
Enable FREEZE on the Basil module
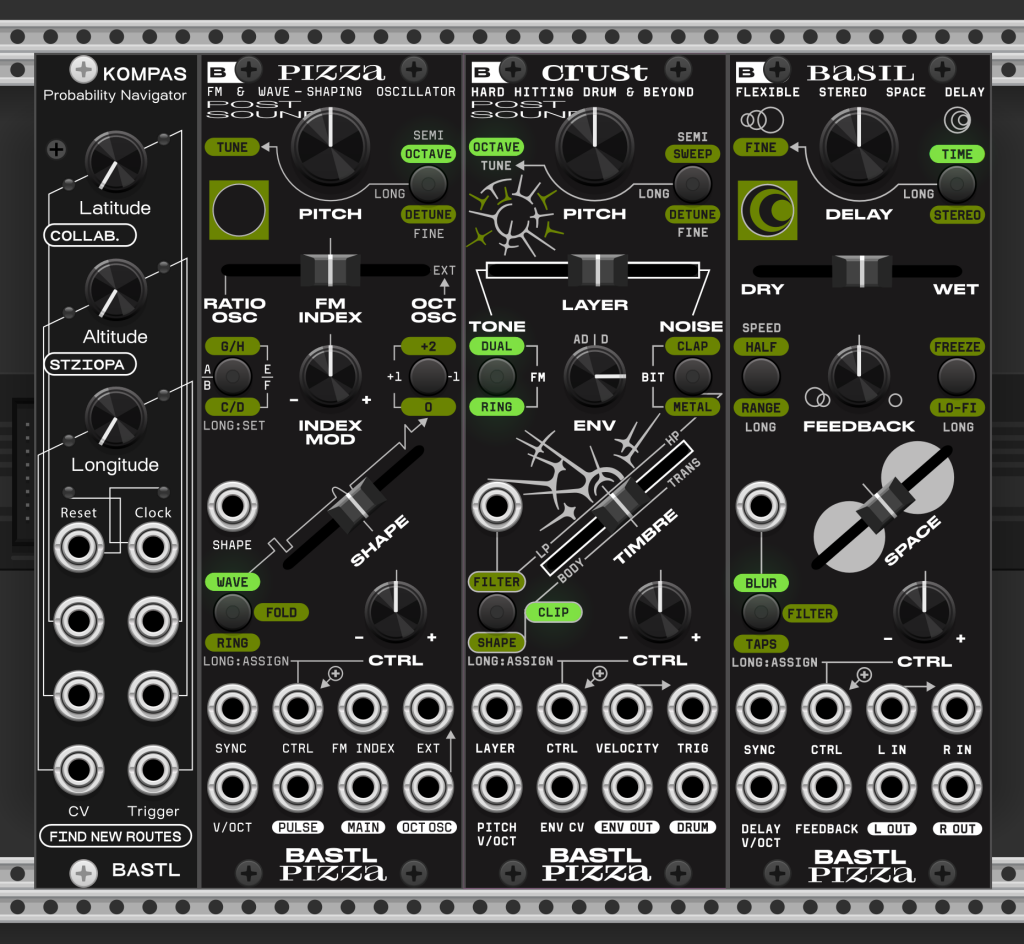pyautogui.click(x=957, y=347)
